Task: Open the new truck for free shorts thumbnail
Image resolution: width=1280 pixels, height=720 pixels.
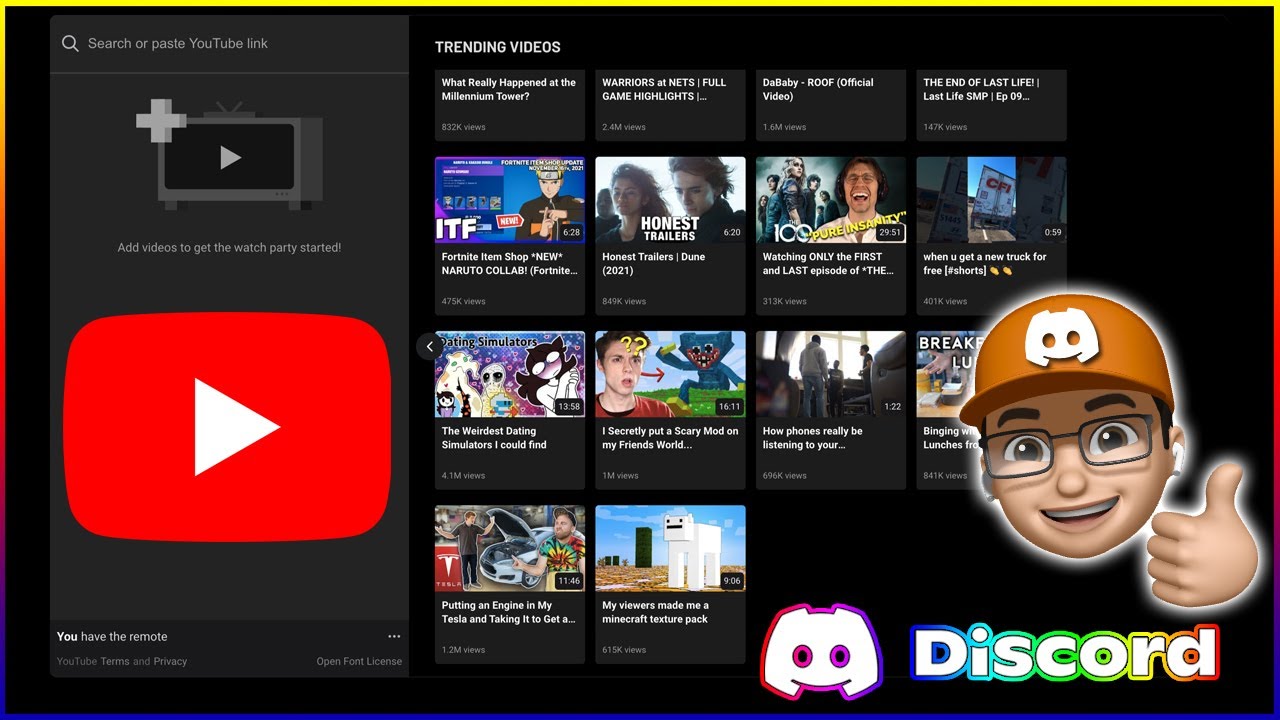Action: tap(991, 200)
